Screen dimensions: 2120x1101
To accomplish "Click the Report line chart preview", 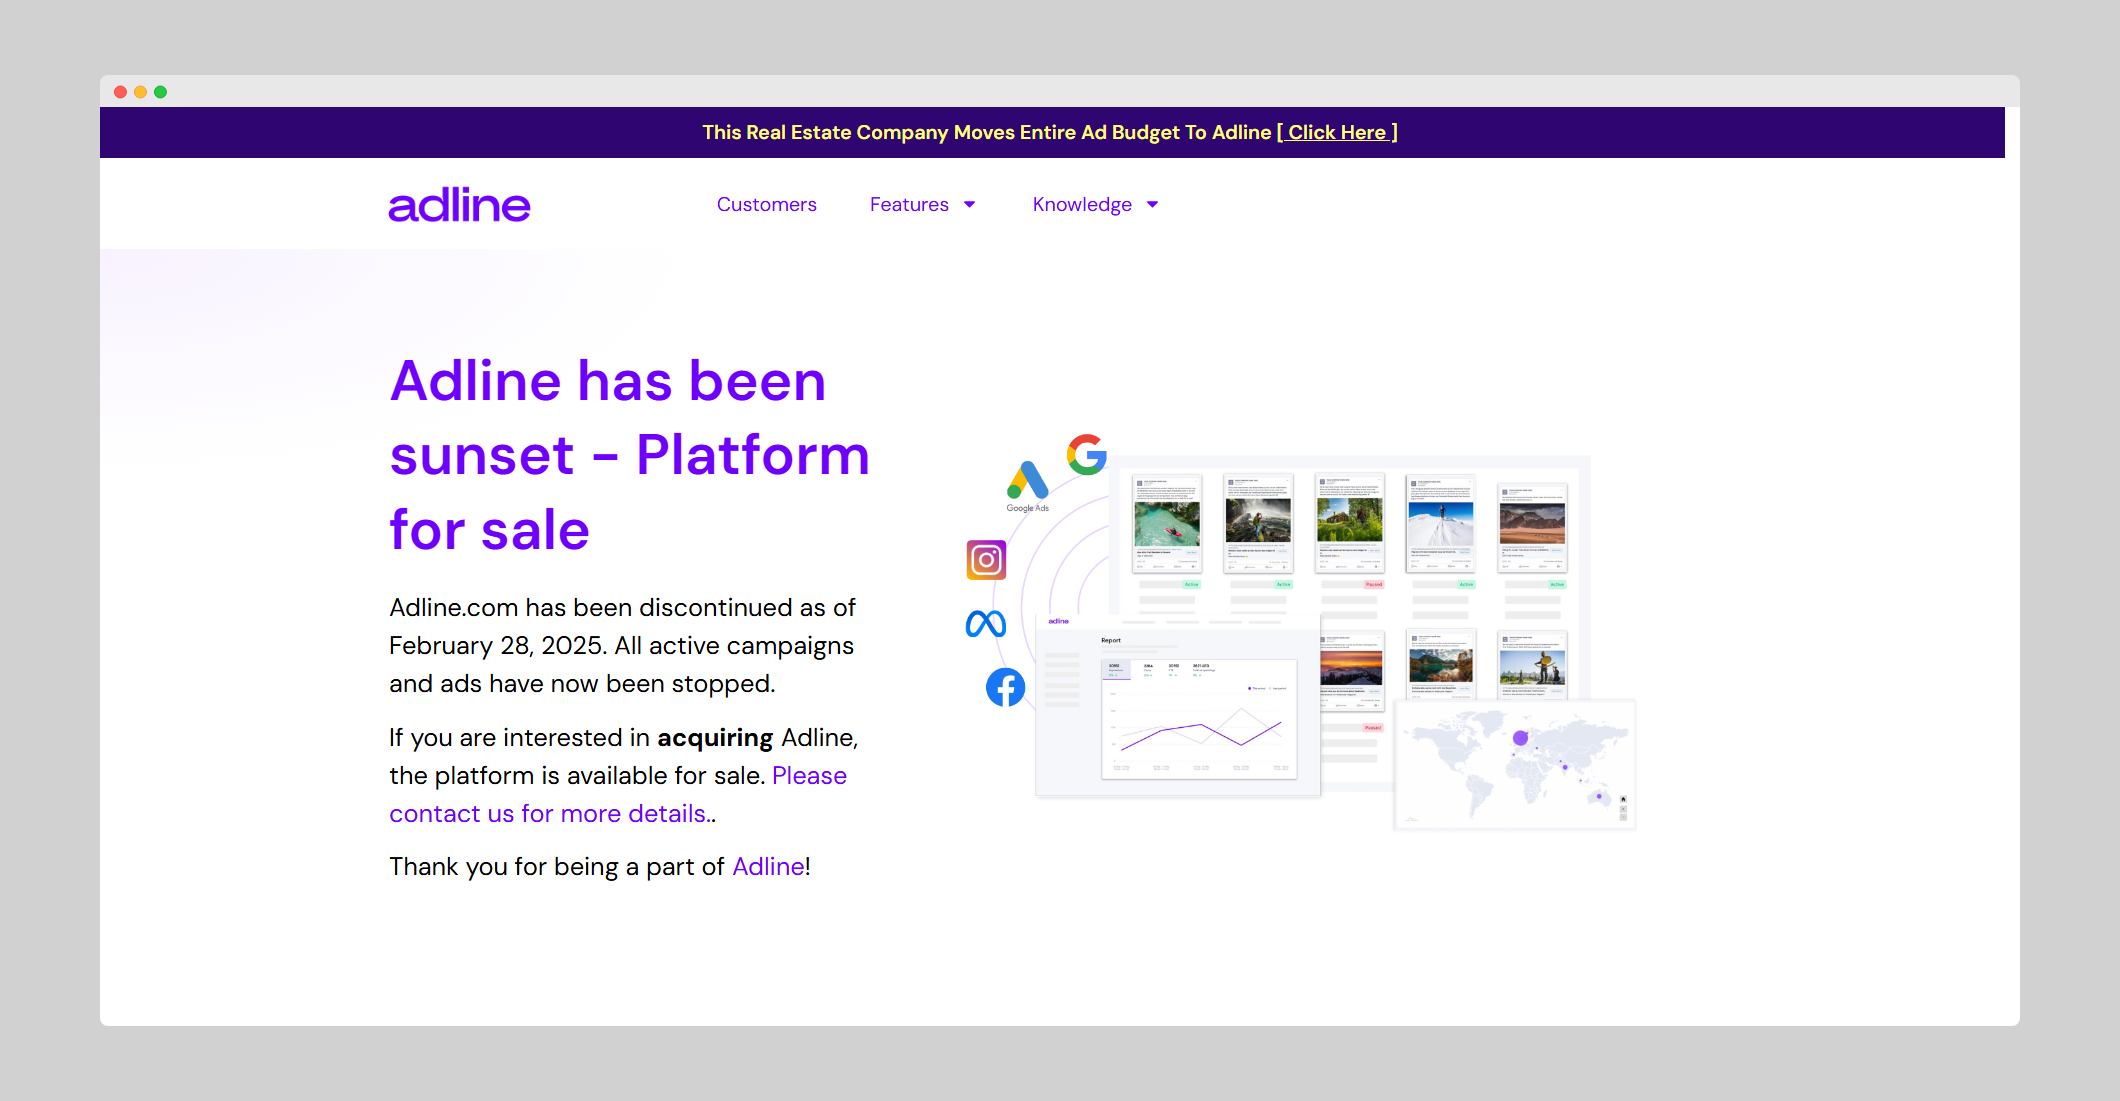I will tap(1199, 718).
